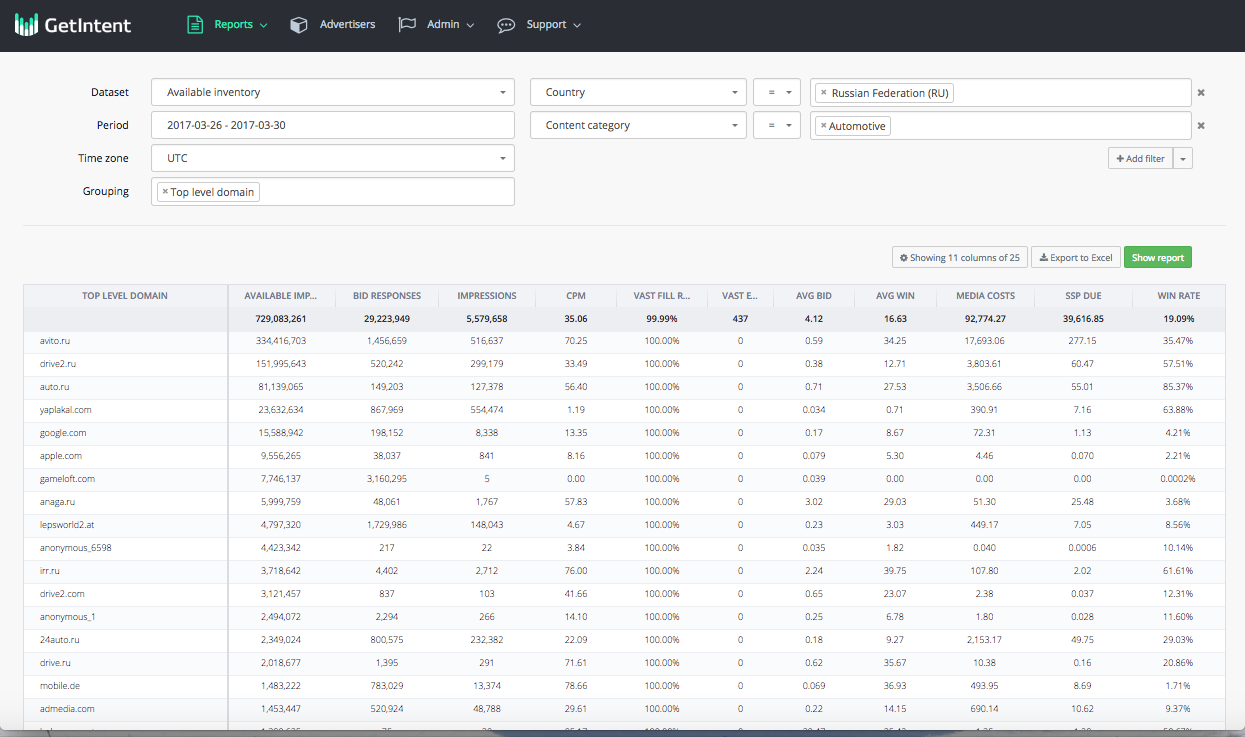
Task: Remove the Top level domain grouping
Action: [165, 192]
